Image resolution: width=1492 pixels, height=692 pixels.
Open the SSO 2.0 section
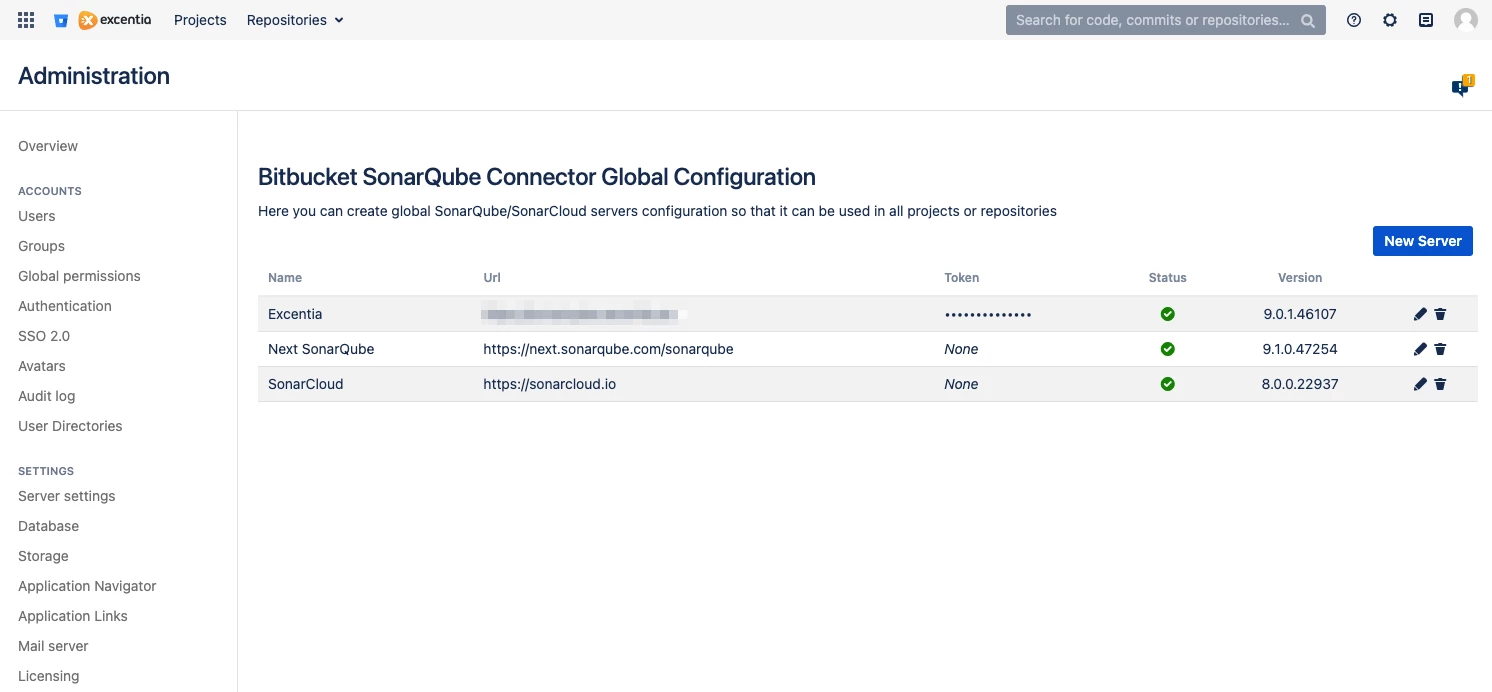coord(43,335)
